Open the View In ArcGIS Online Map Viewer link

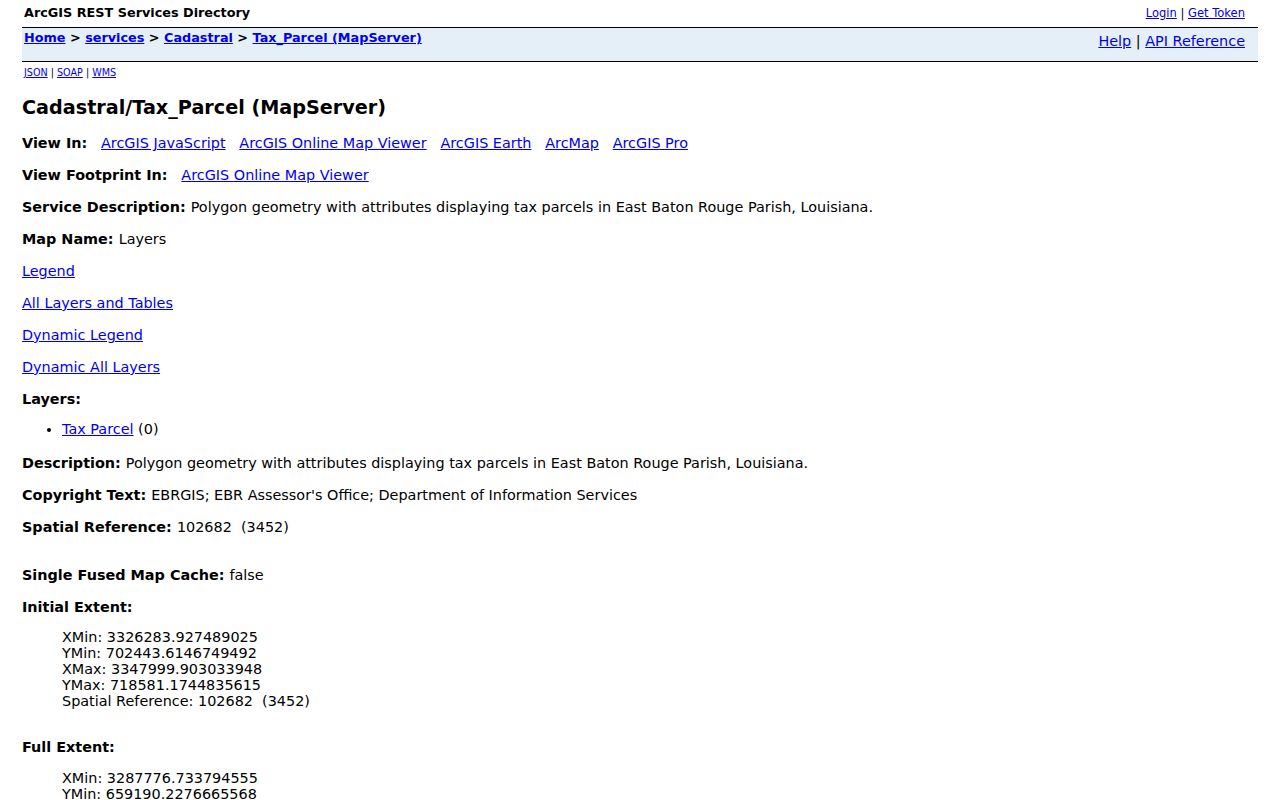(333, 143)
